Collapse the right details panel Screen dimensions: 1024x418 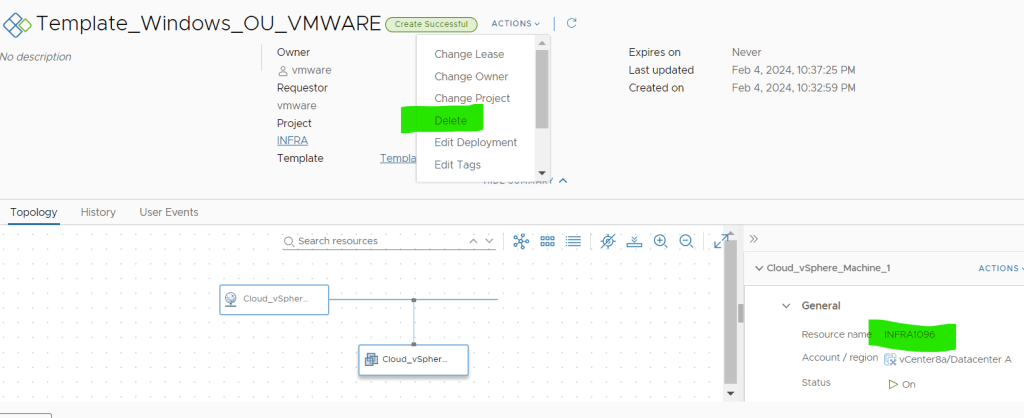point(754,239)
